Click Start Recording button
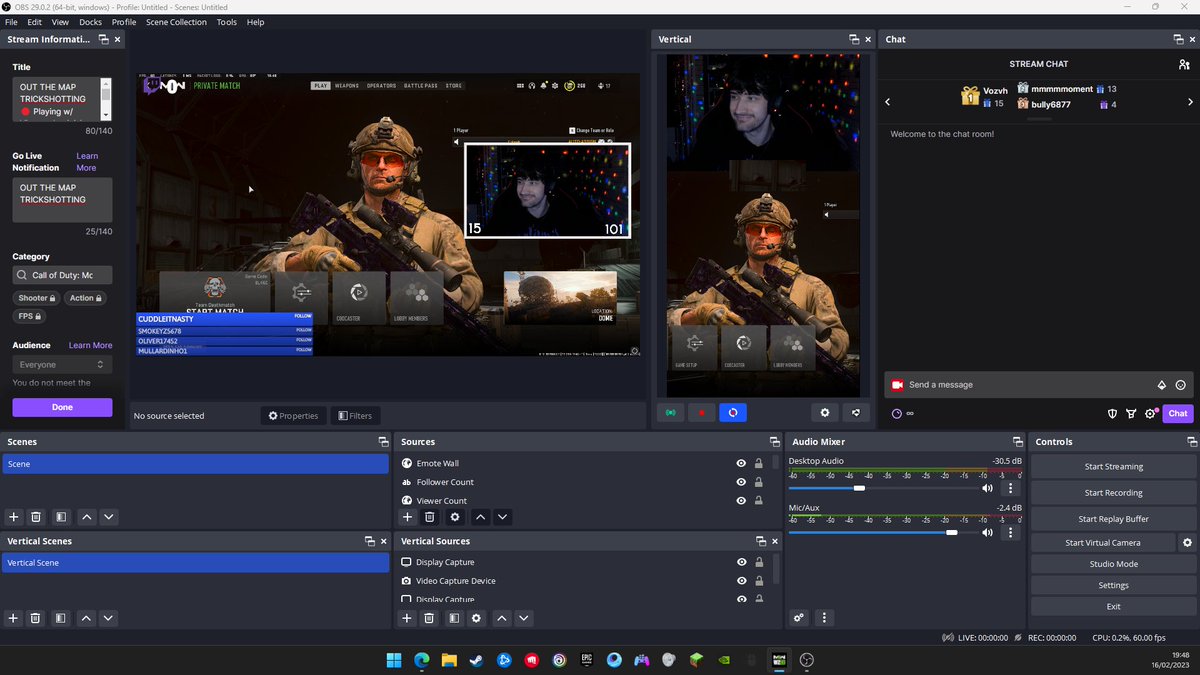Screen dimensions: 1200x675 click(x=1113, y=493)
